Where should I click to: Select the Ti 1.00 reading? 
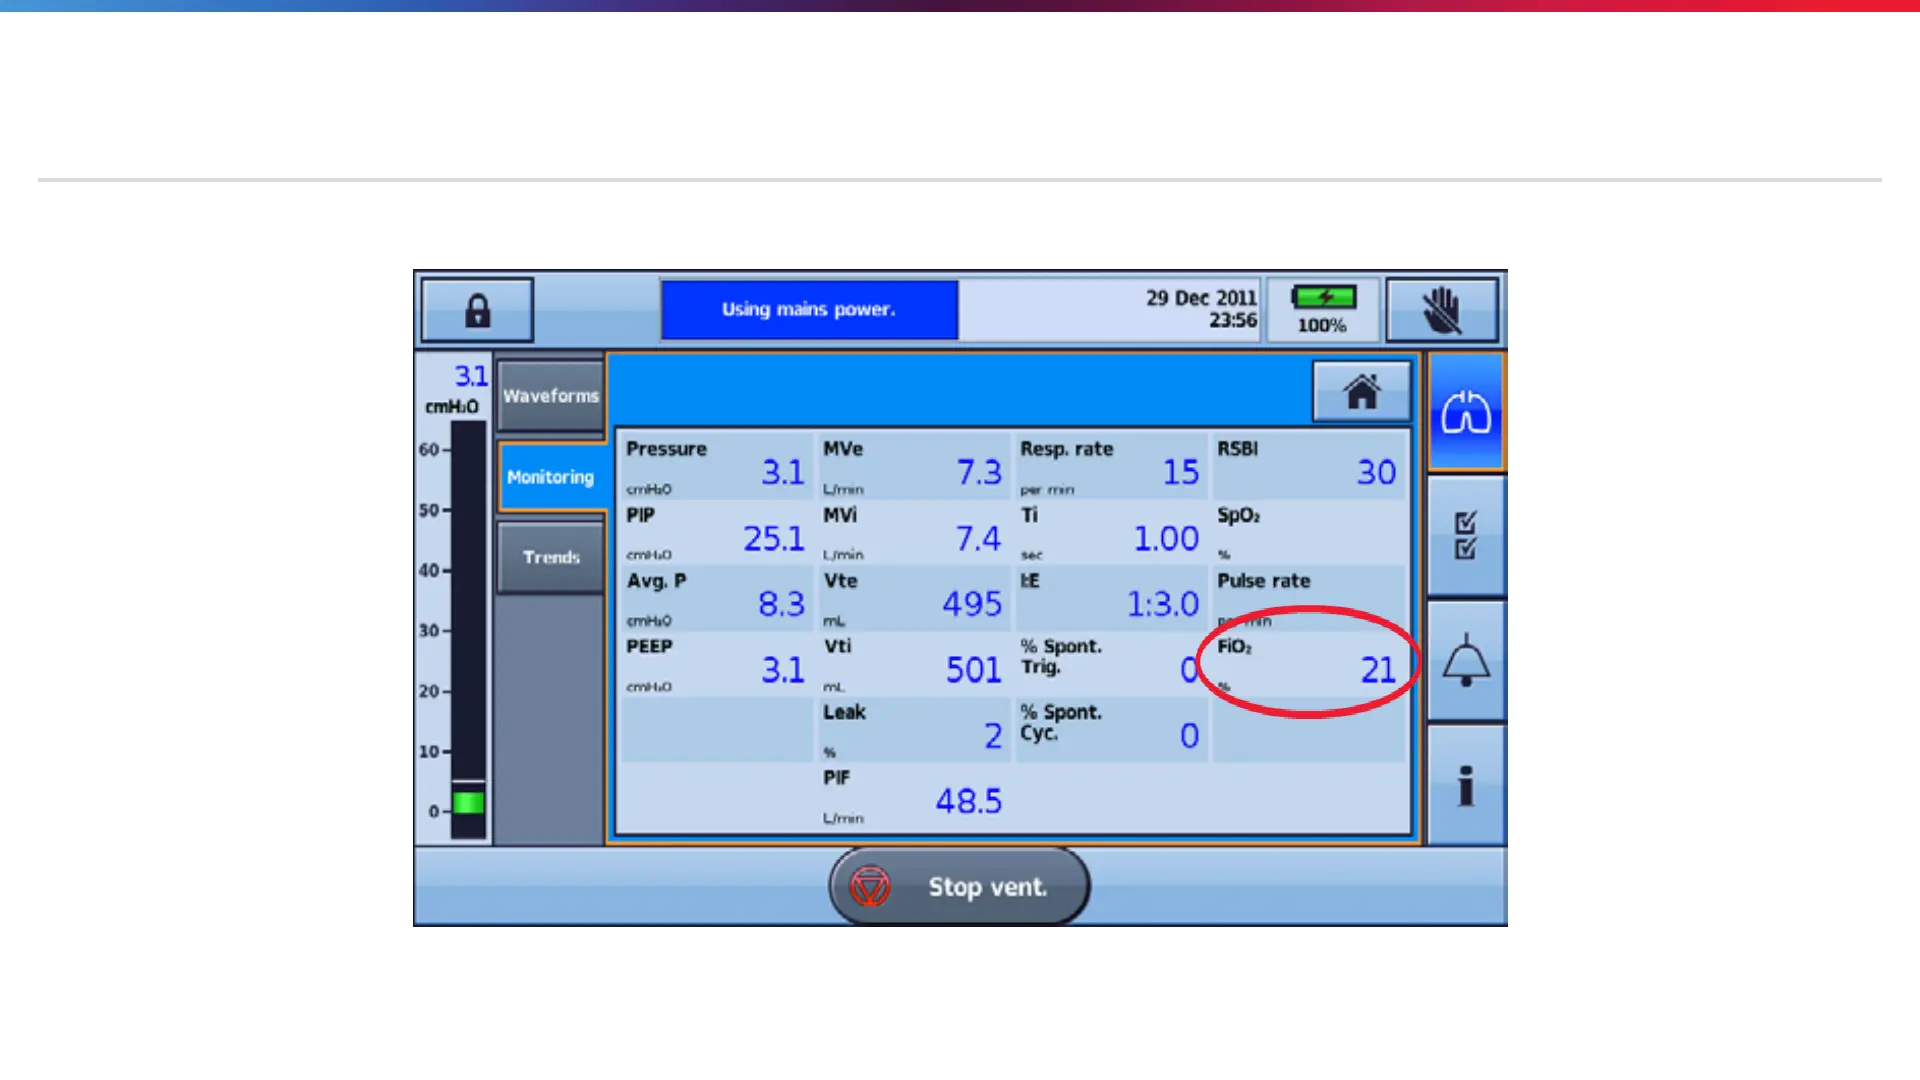tap(1110, 533)
